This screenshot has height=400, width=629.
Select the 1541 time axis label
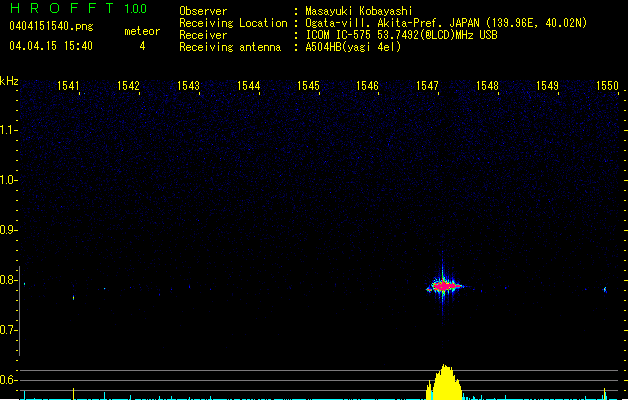pyautogui.click(x=69, y=86)
